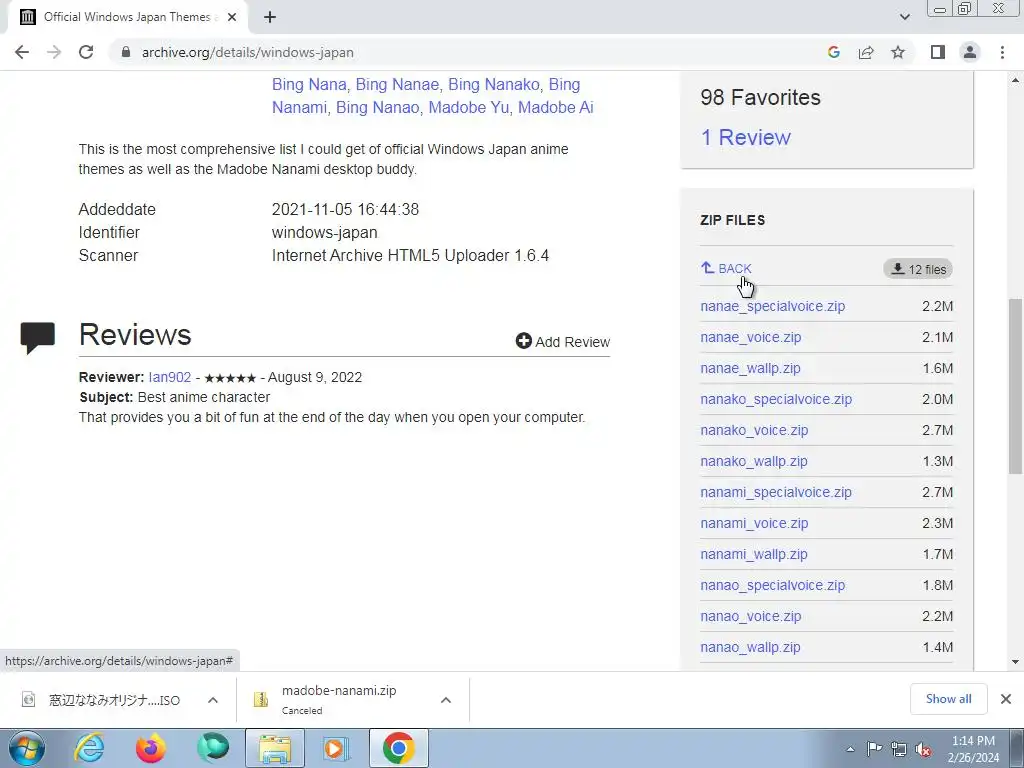Download nanae_wallp.zip
Screen dimensions: 1024x768
[750, 368]
